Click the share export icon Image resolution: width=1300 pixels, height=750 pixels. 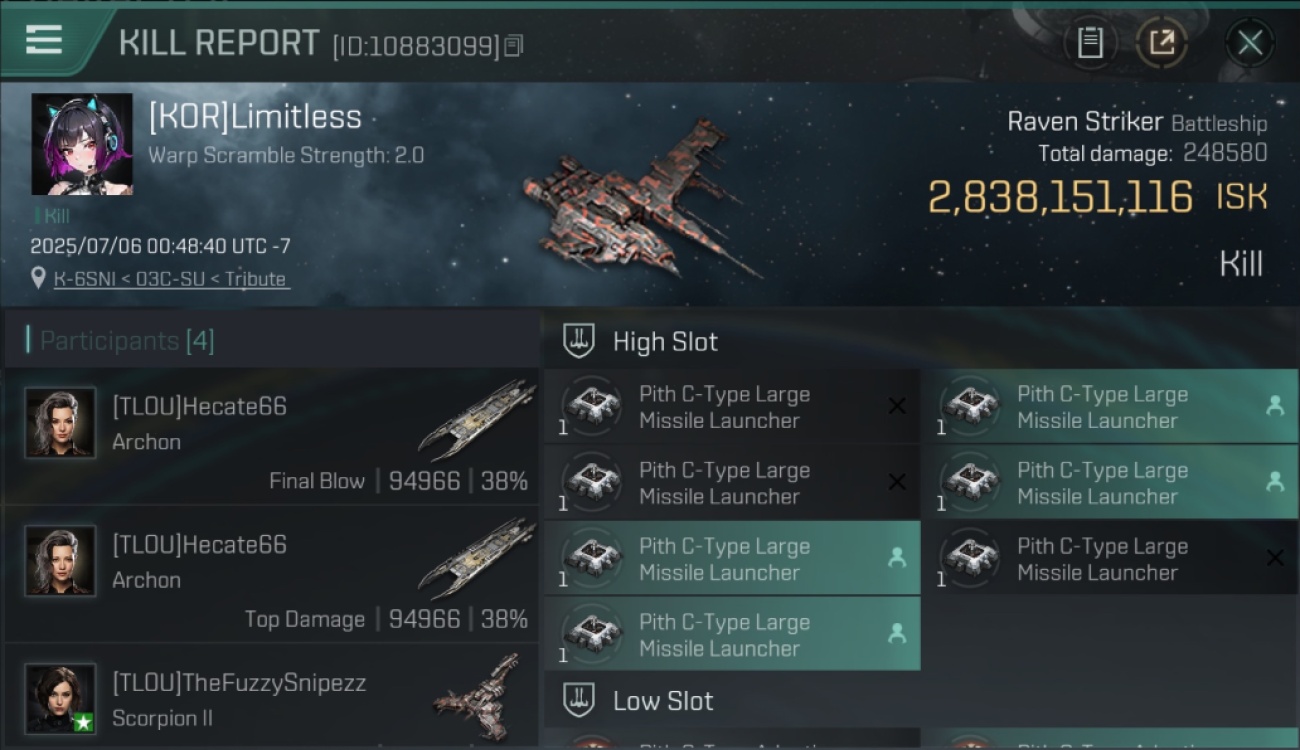pos(1161,42)
